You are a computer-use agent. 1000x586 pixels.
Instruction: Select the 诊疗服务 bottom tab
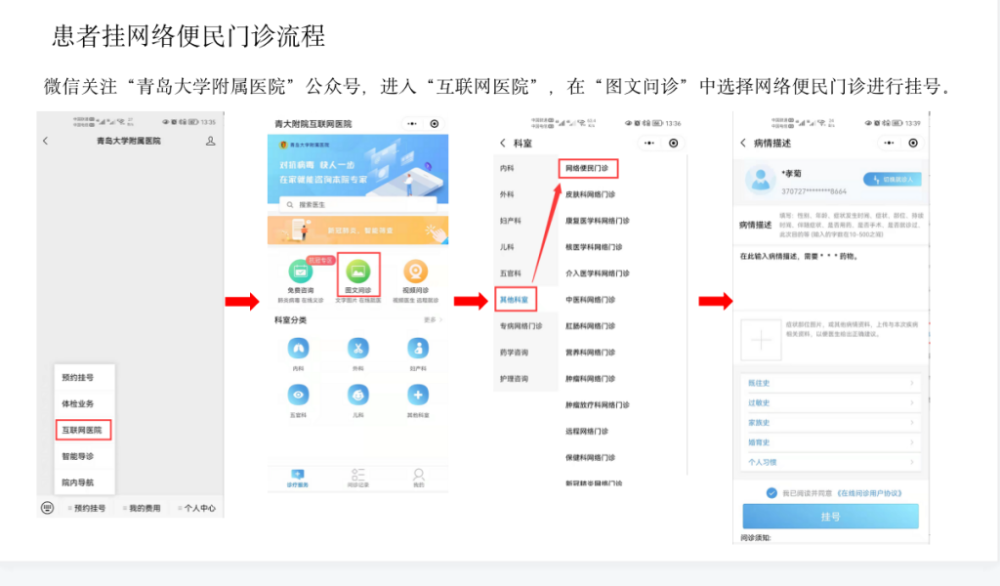[297, 478]
